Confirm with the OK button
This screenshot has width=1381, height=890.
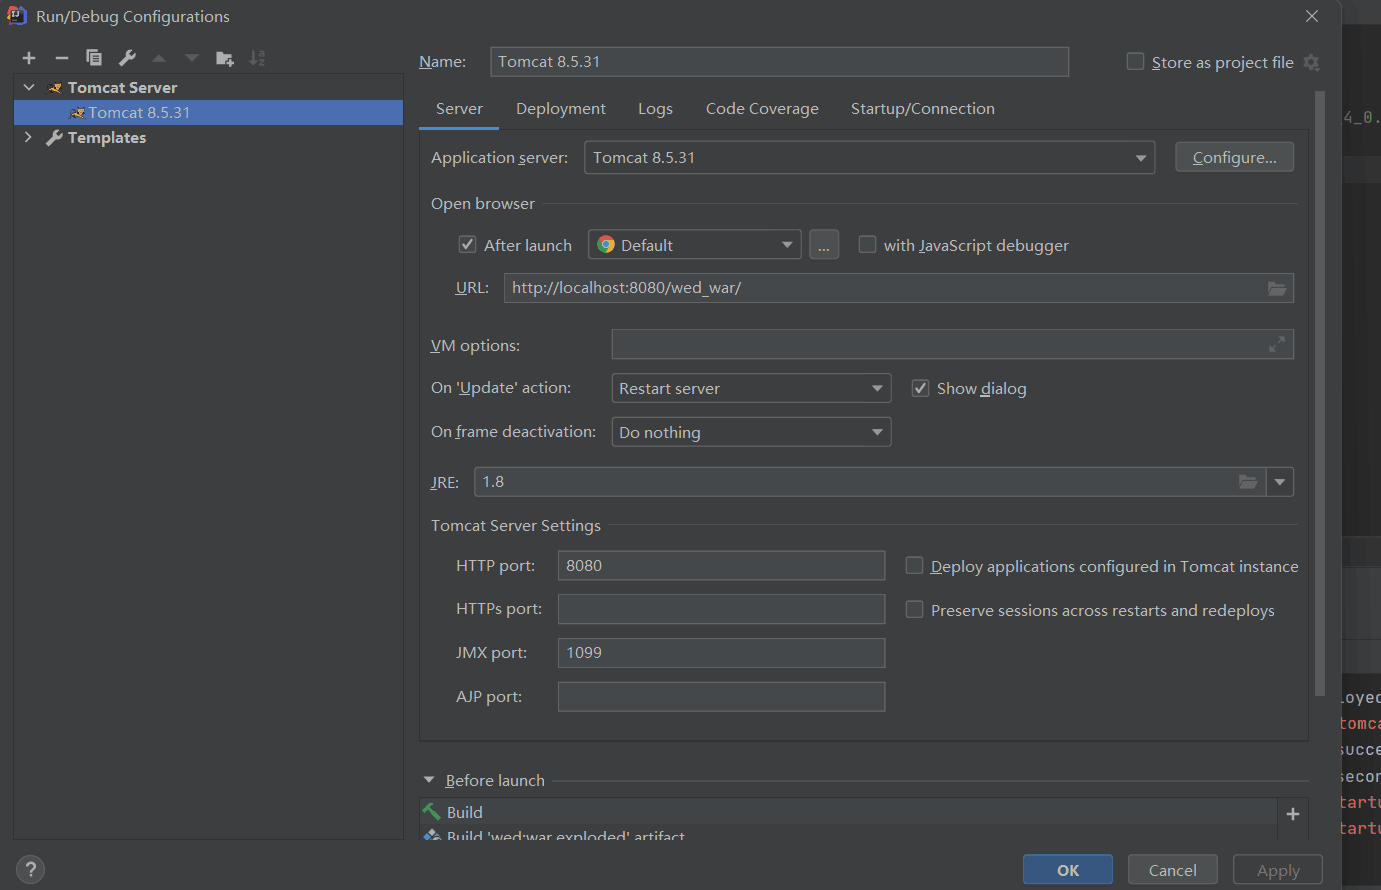pos(1068,870)
